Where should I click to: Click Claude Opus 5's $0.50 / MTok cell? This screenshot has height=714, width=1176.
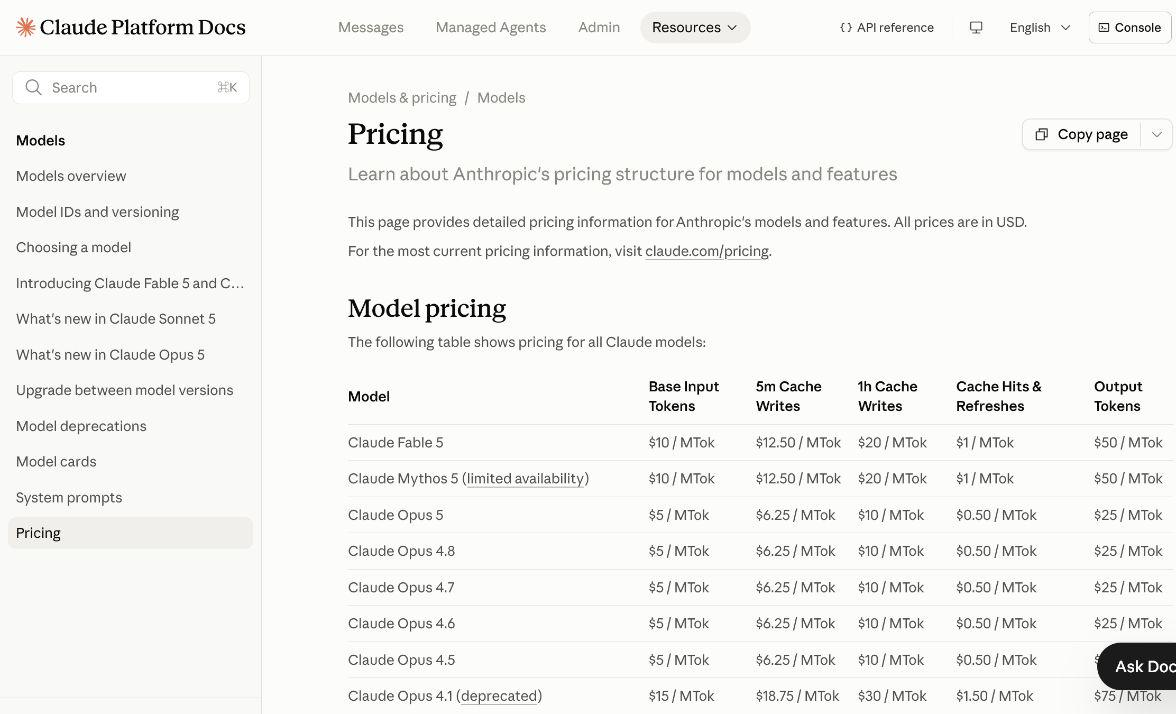[x=996, y=515]
